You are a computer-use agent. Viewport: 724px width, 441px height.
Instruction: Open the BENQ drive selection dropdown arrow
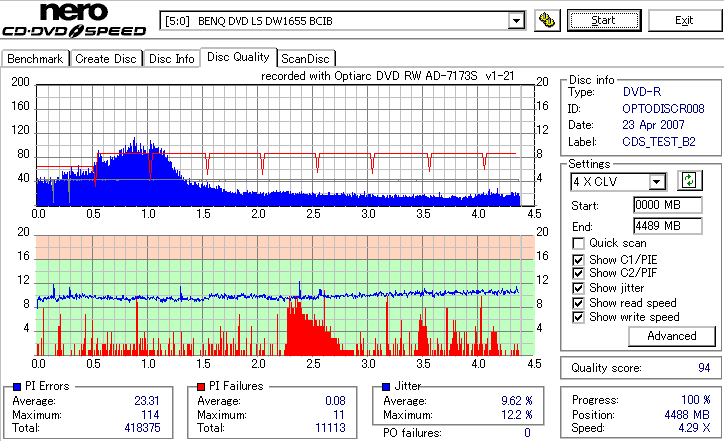(x=516, y=21)
